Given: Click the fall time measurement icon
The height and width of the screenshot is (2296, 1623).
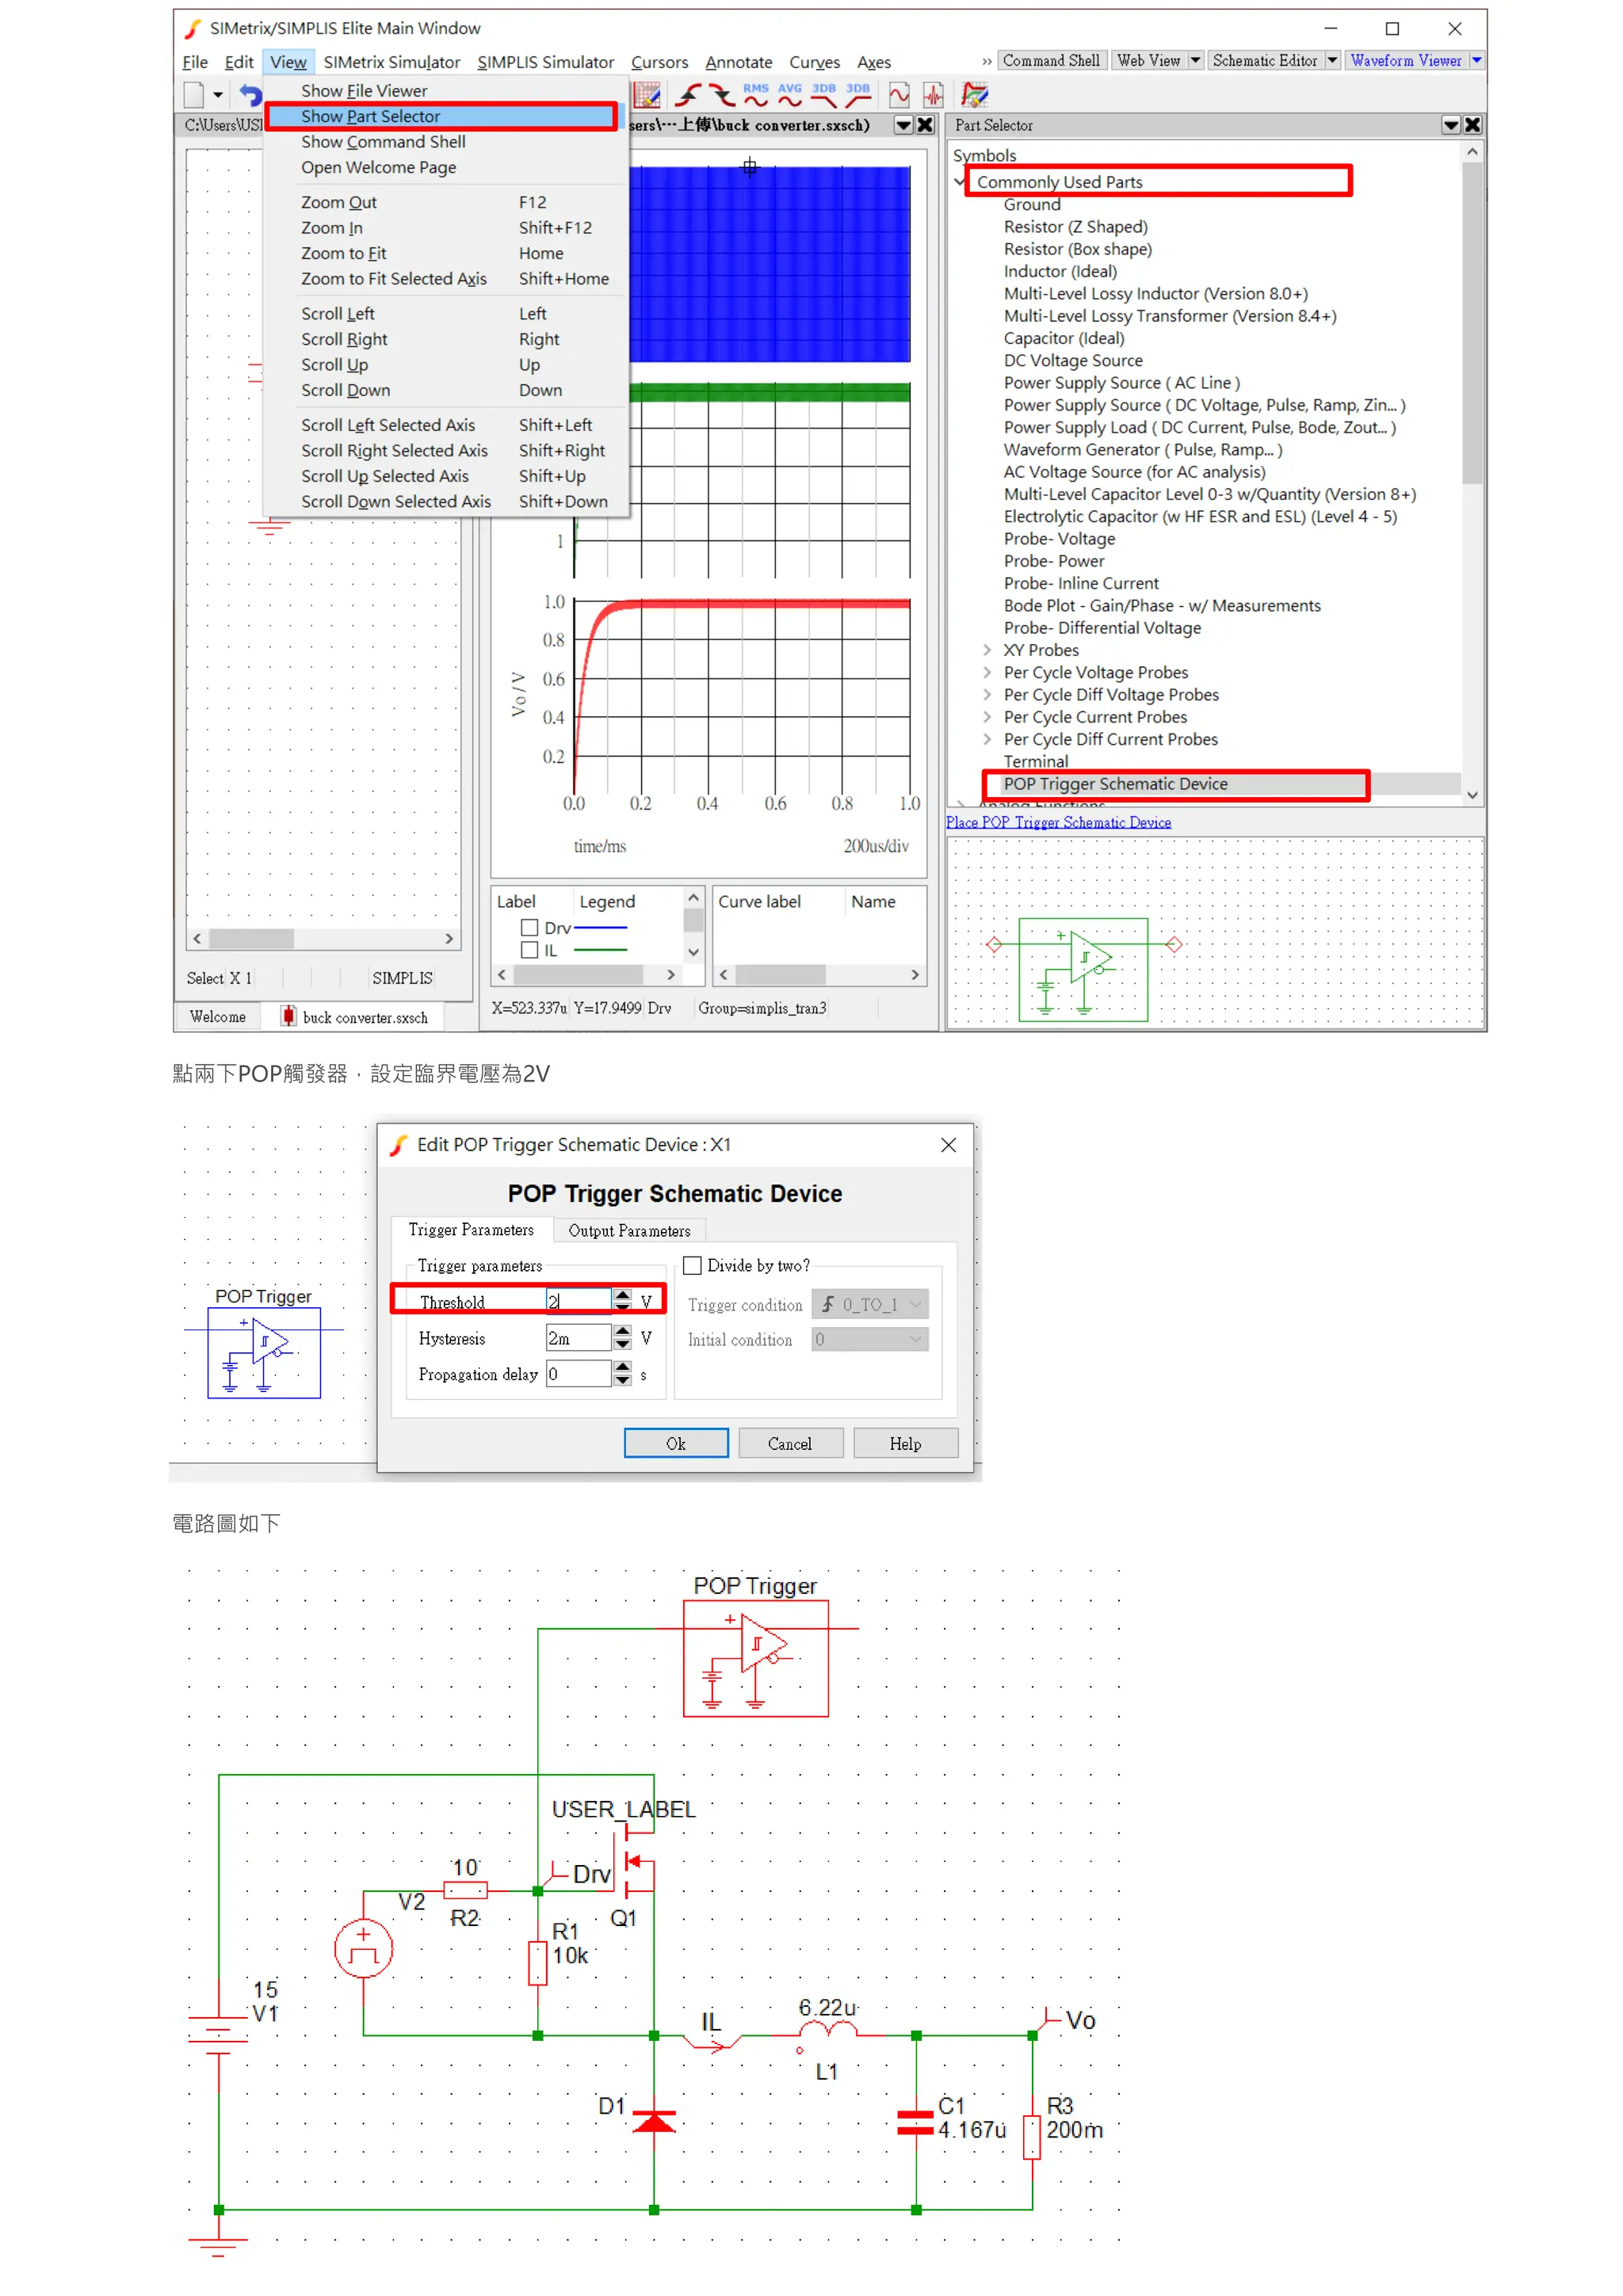Looking at the screenshot, I should coord(721,95).
